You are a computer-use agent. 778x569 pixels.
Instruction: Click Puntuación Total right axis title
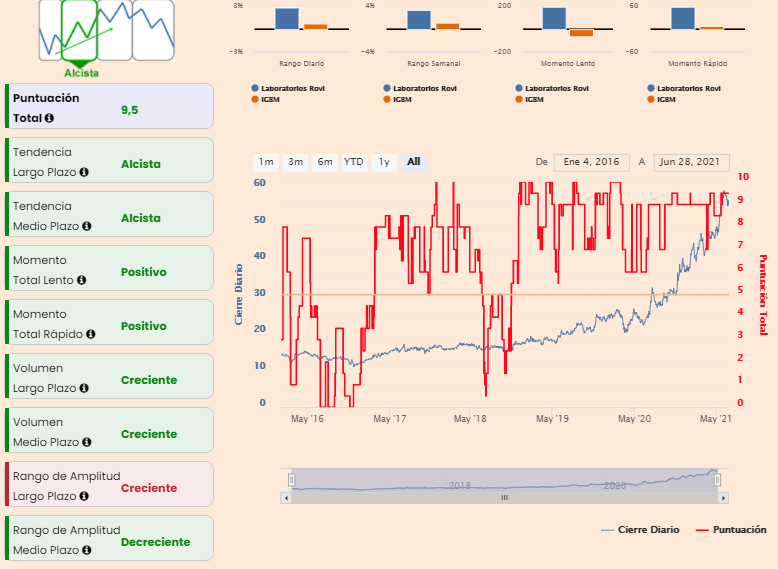(x=763, y=295)
